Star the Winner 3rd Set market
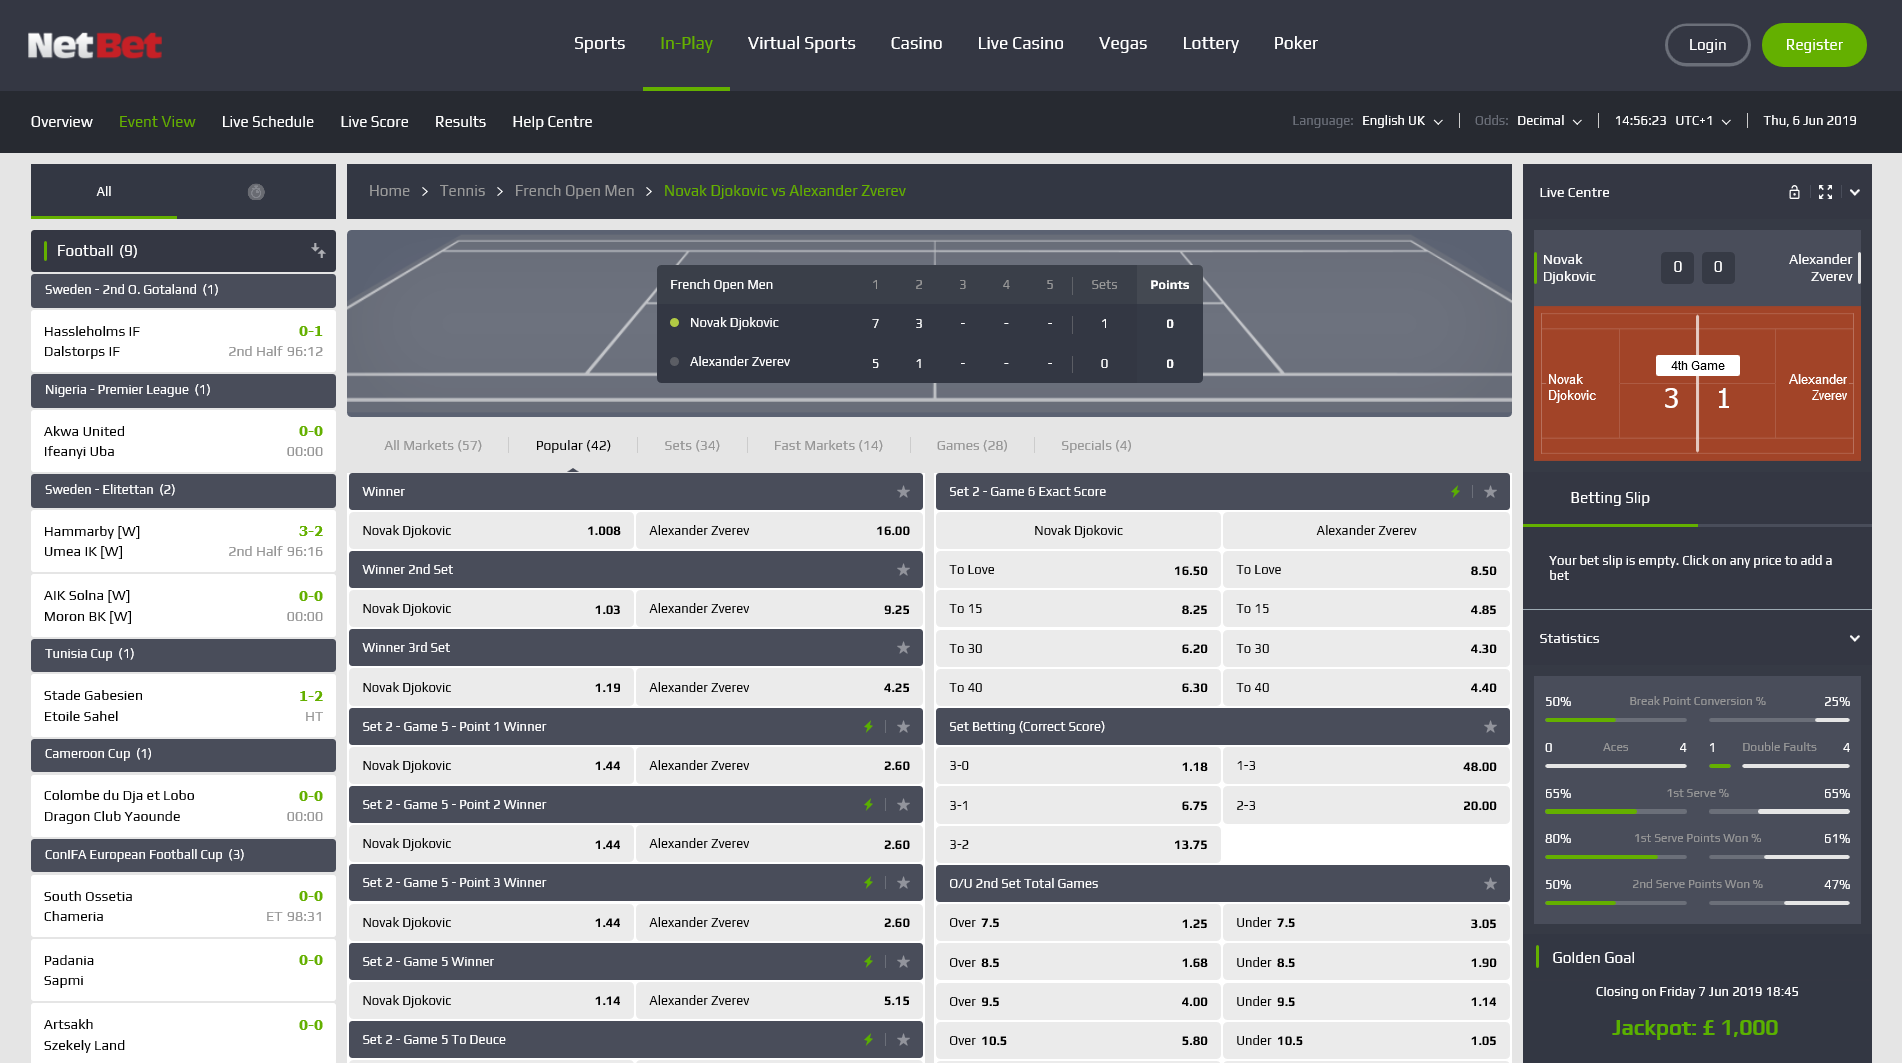Viewport: 1902px width, 1063px height. pos(903,648)
